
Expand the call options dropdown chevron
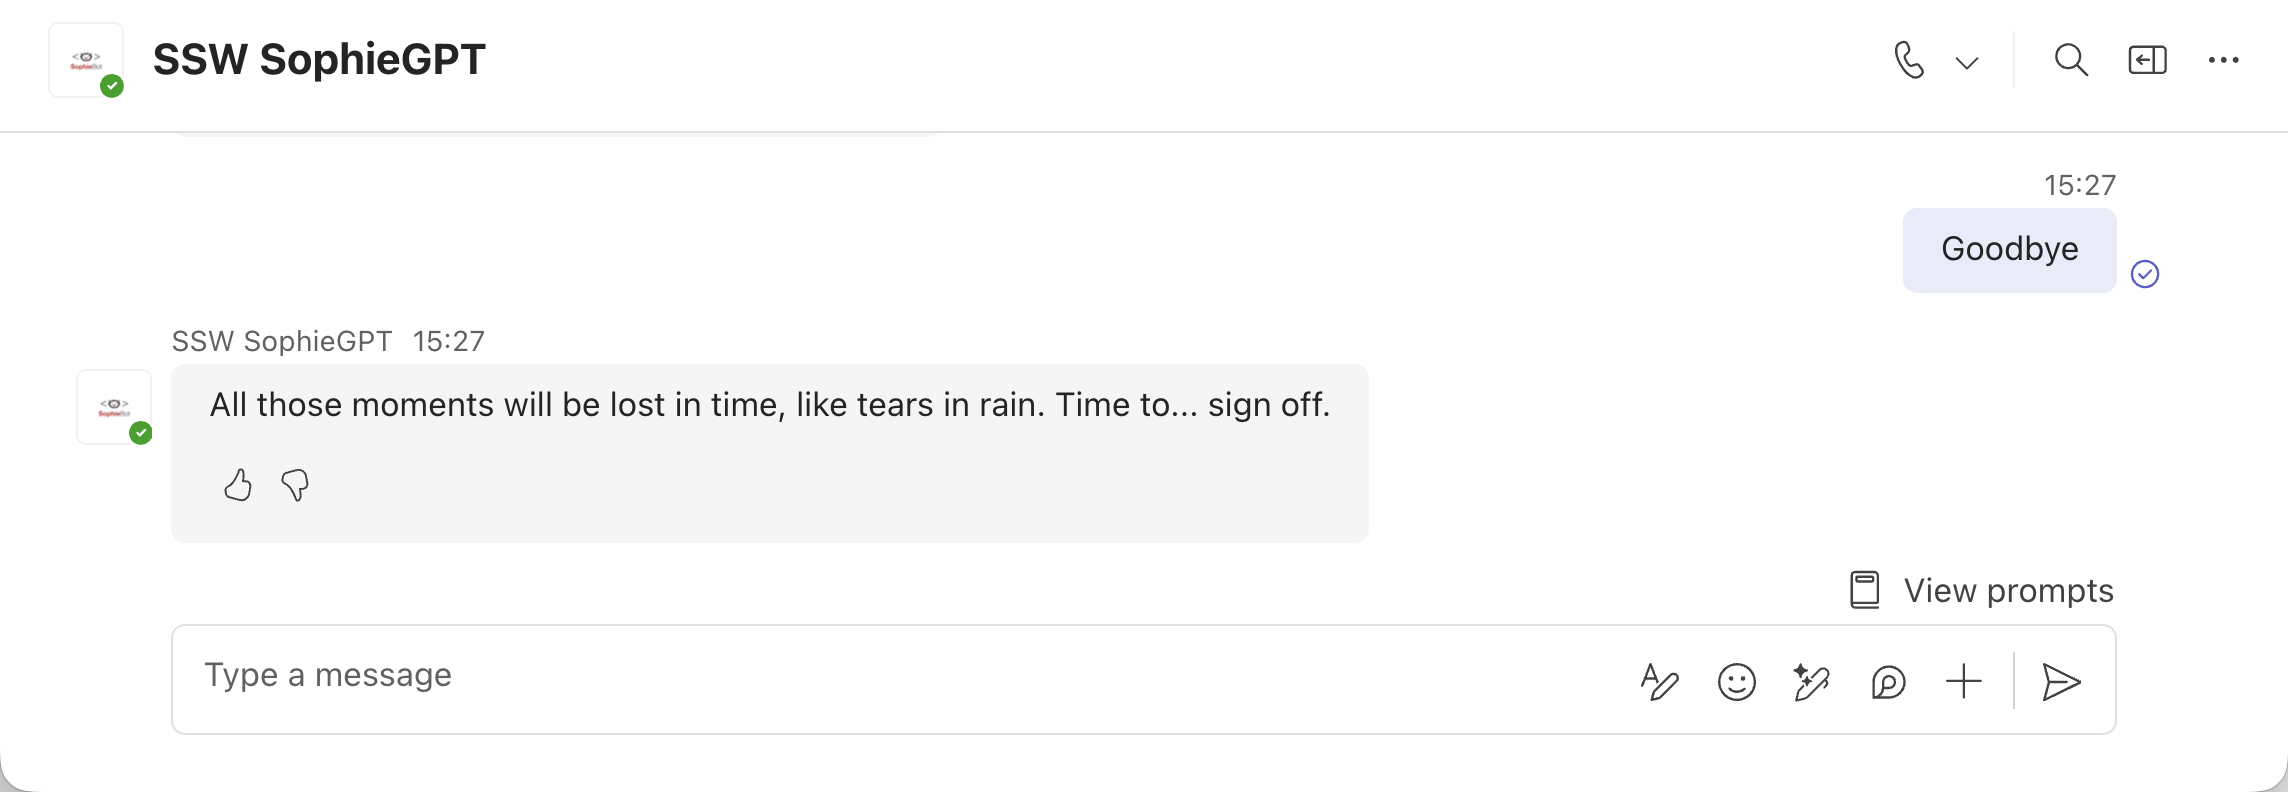coord(1967,63)
